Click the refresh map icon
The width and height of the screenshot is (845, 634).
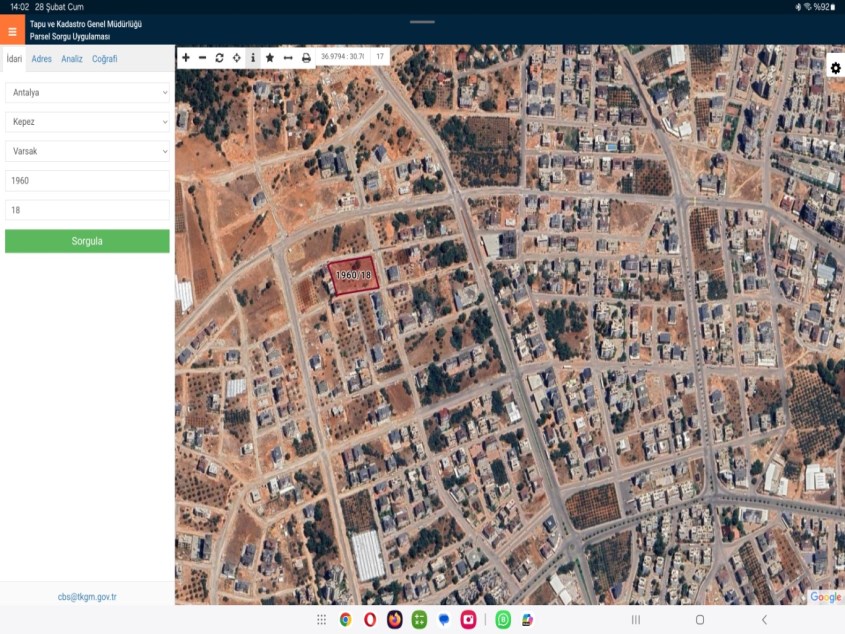tap(219, 58)
